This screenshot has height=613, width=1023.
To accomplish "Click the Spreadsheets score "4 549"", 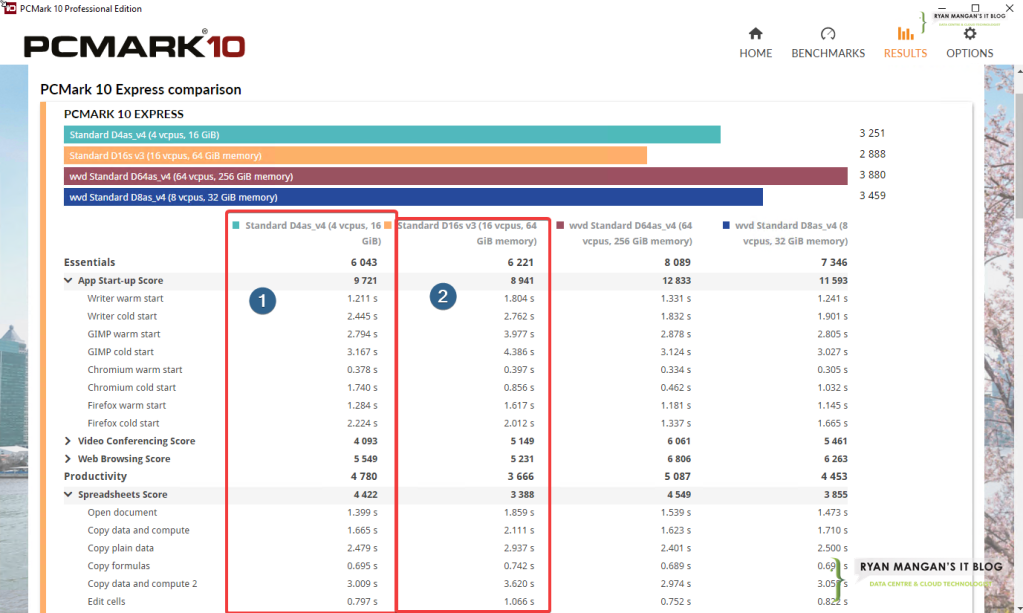I will [x=679, y=494].
